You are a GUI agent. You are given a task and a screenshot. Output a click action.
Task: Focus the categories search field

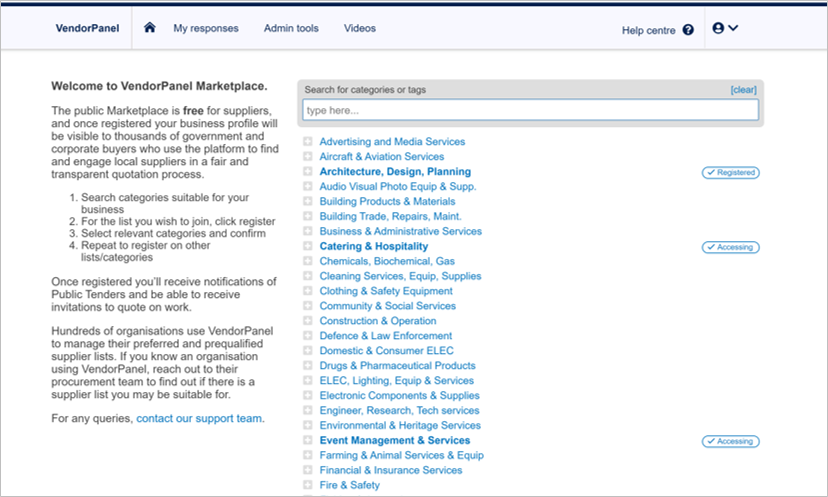coord(530,110)
